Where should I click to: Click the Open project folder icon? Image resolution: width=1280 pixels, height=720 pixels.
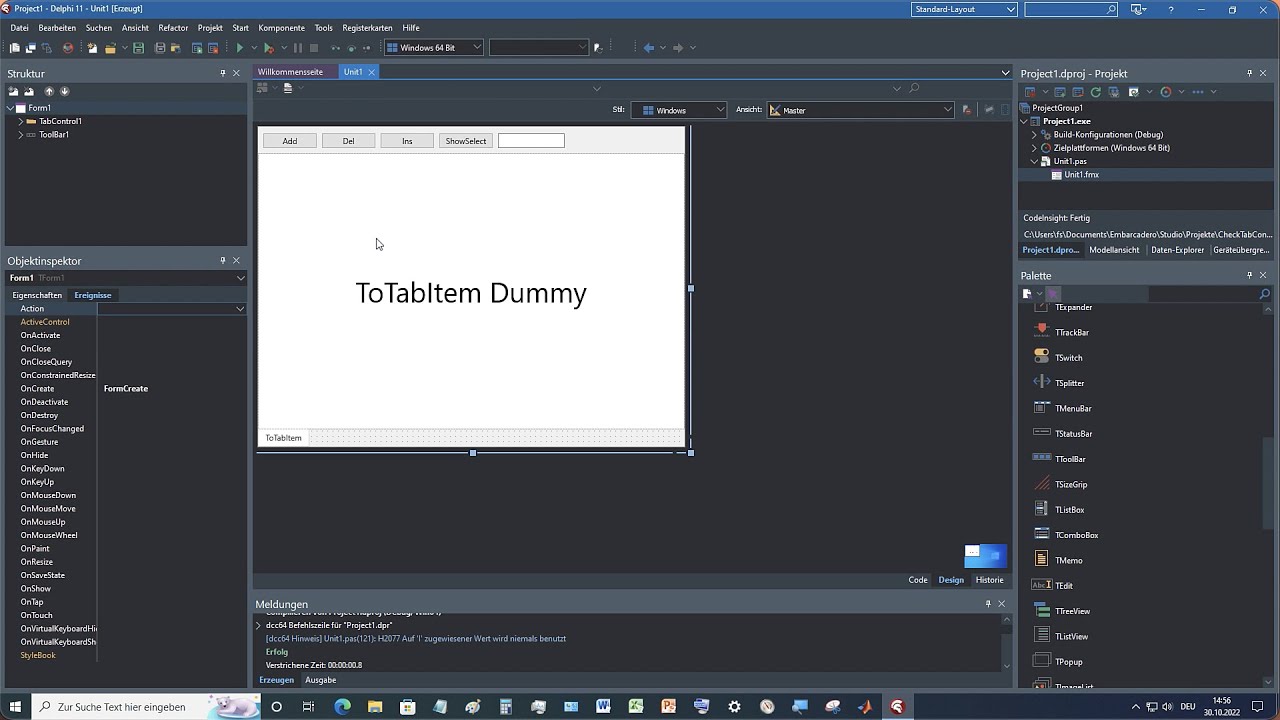coord(110,48)
